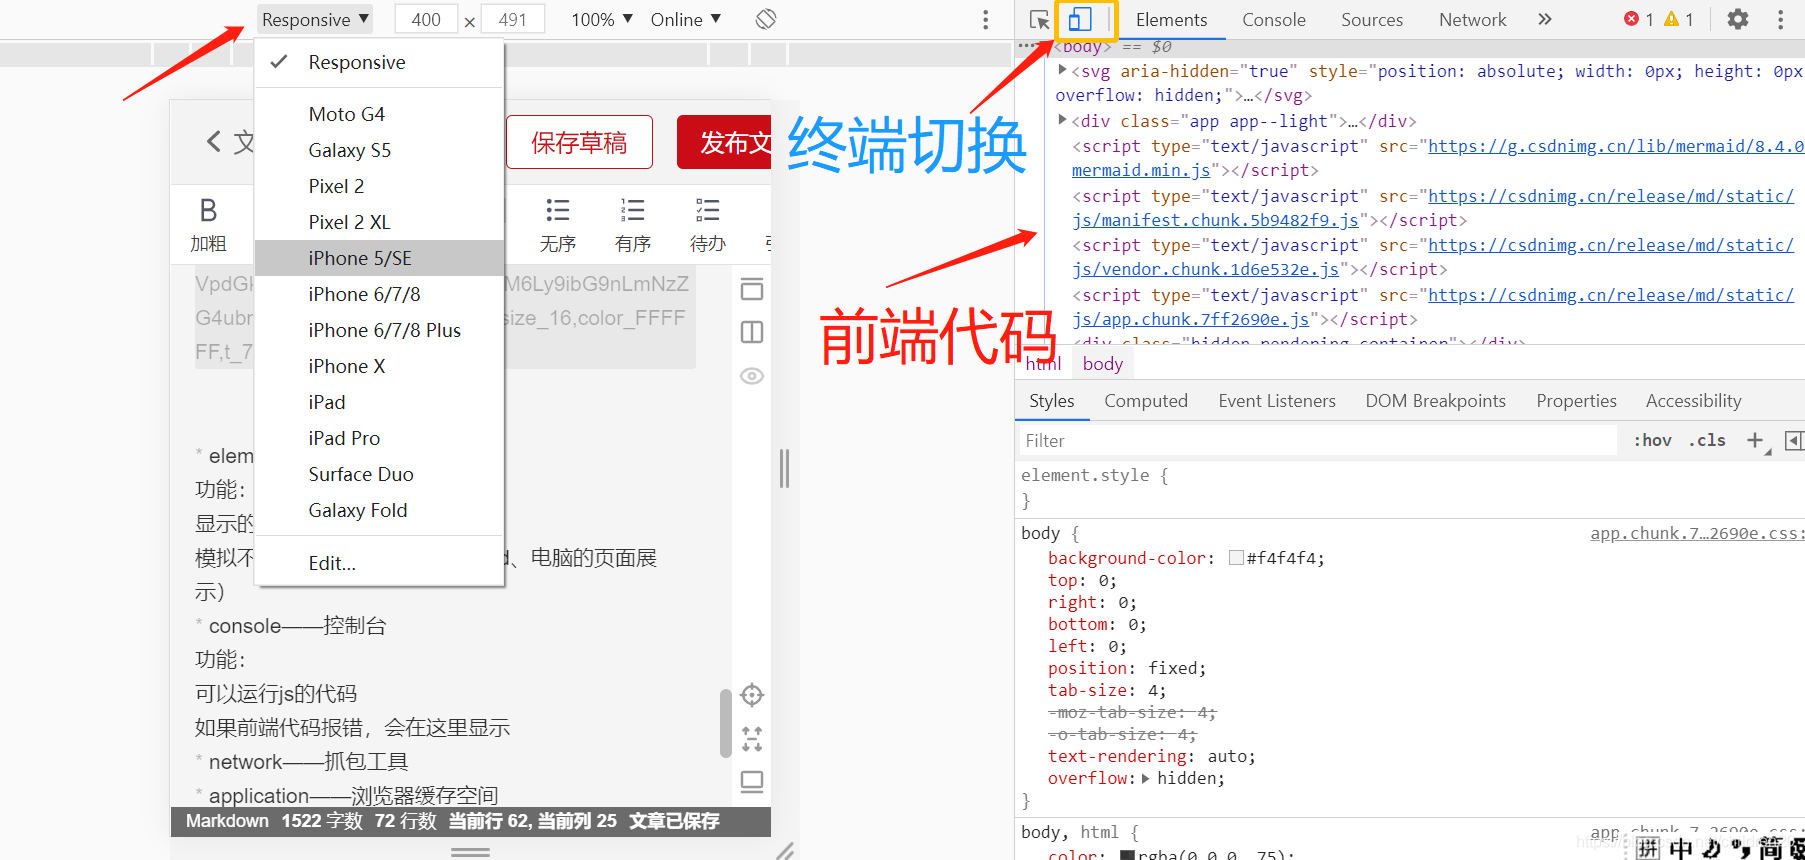1805x860 pixels.
Task: Click the bottom panel icon in editor sidebar
Action: click(x=752, y=782)
